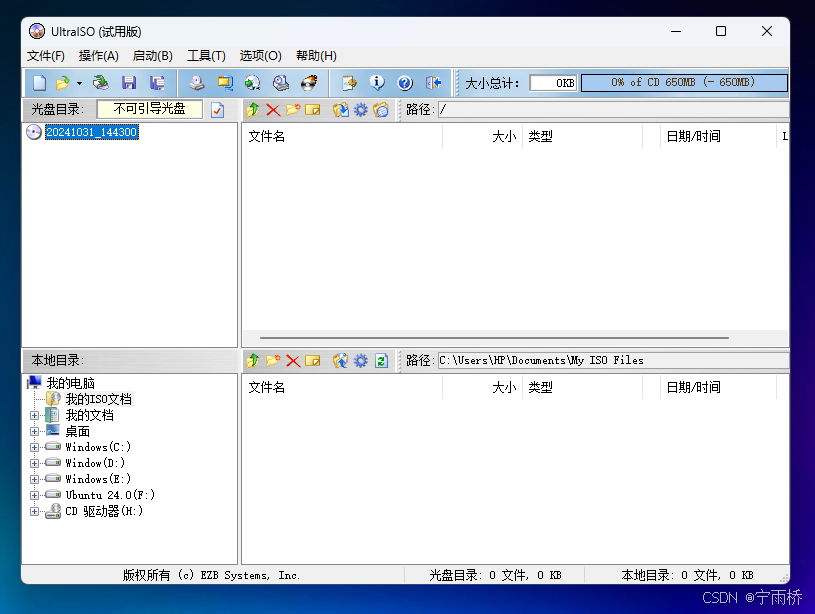Click the local path field showing My ISO Files

(613, 360)
